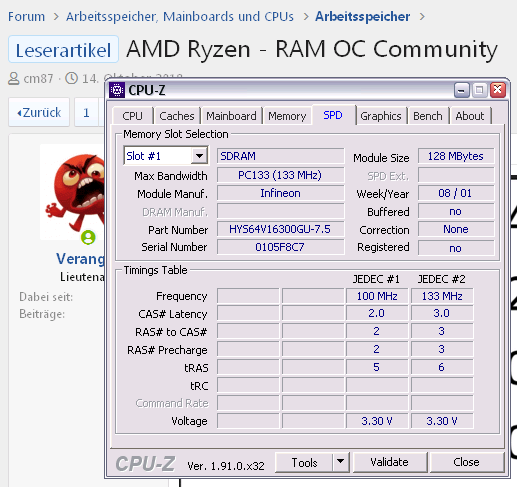Click the Validate button
517x487 pixels.
coord(389,462)
